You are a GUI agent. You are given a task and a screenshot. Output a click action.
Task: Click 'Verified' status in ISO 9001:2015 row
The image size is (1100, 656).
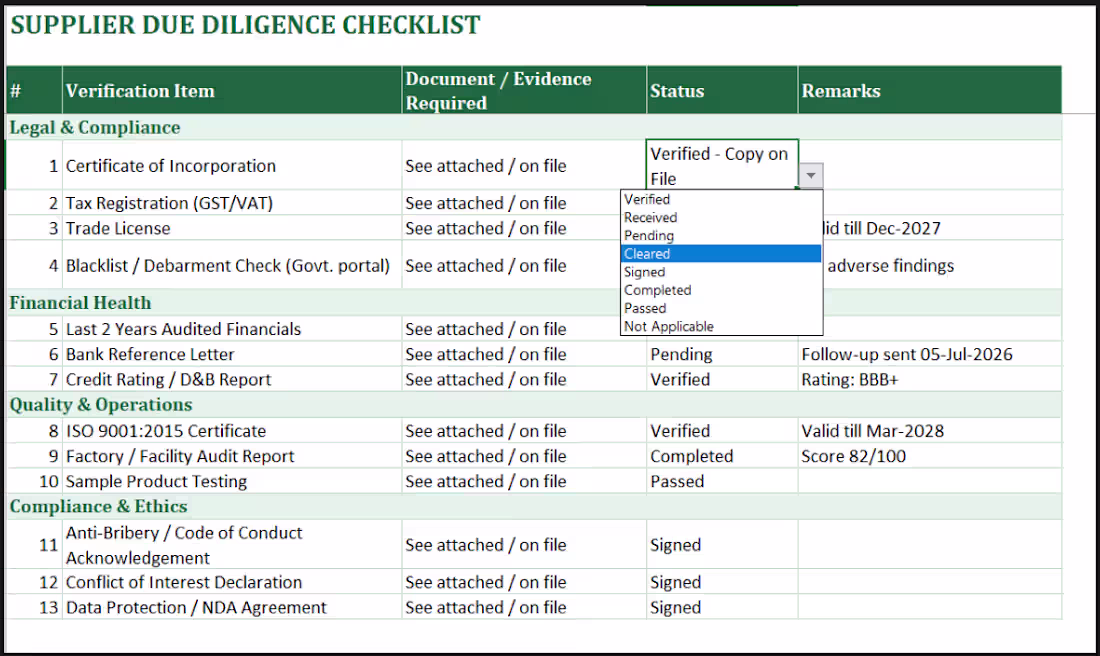pos(722,431)
